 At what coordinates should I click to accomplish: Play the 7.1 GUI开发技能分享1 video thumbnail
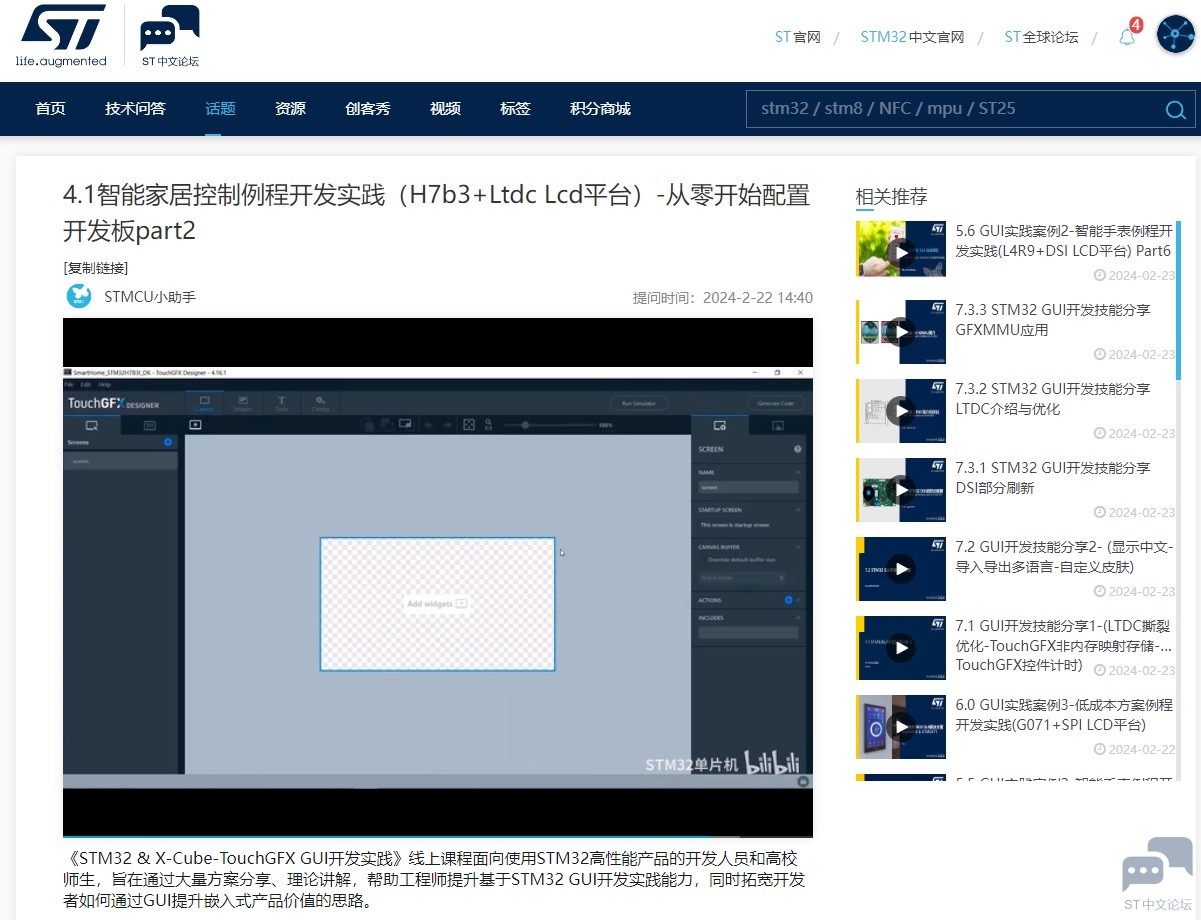pos(901,647)
